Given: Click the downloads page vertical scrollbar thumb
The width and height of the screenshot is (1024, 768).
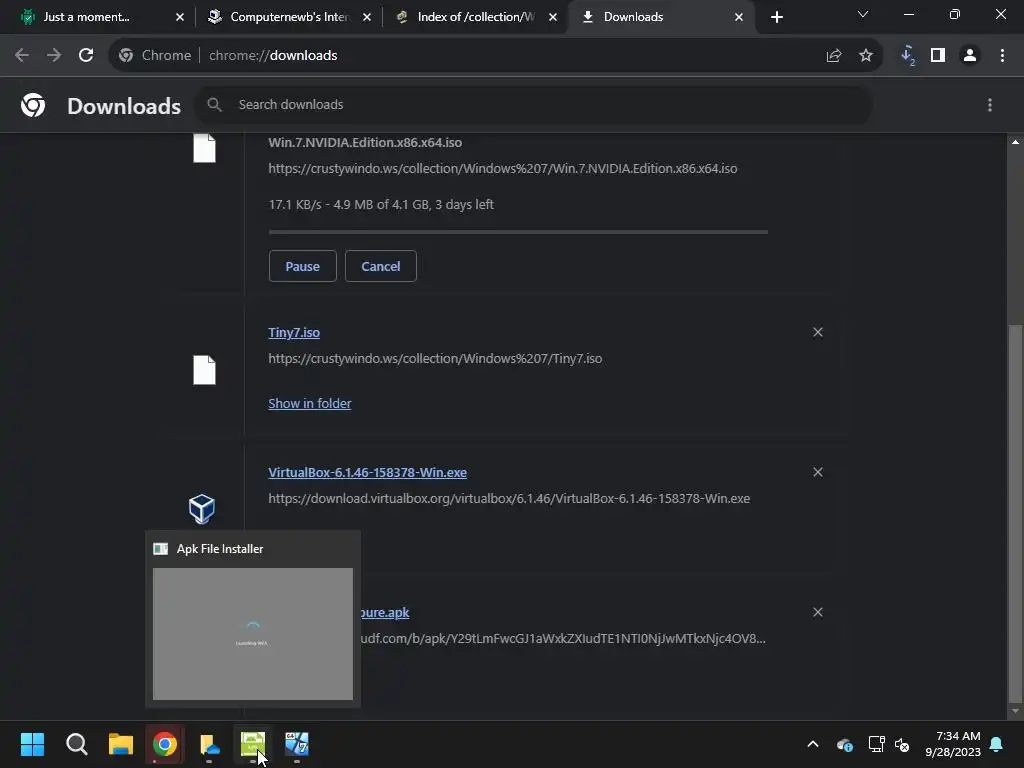Looking at the screenshot, I should point(1015,512).
